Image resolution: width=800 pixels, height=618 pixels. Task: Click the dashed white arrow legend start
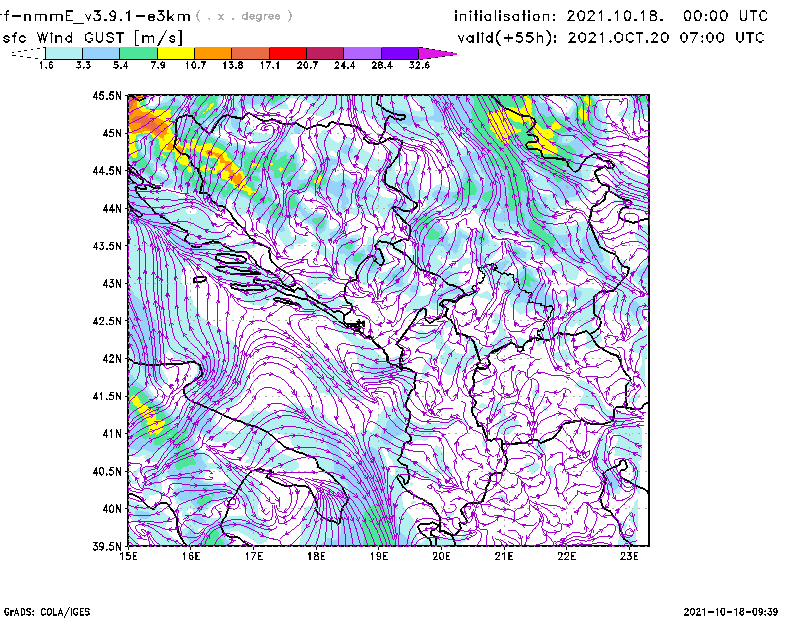tap(28, 53)
